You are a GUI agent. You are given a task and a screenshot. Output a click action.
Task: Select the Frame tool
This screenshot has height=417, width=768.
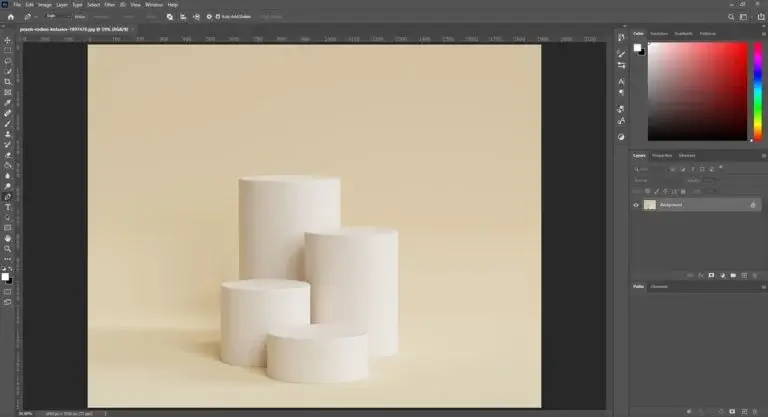pyautogui.click(x=8, y=92)
